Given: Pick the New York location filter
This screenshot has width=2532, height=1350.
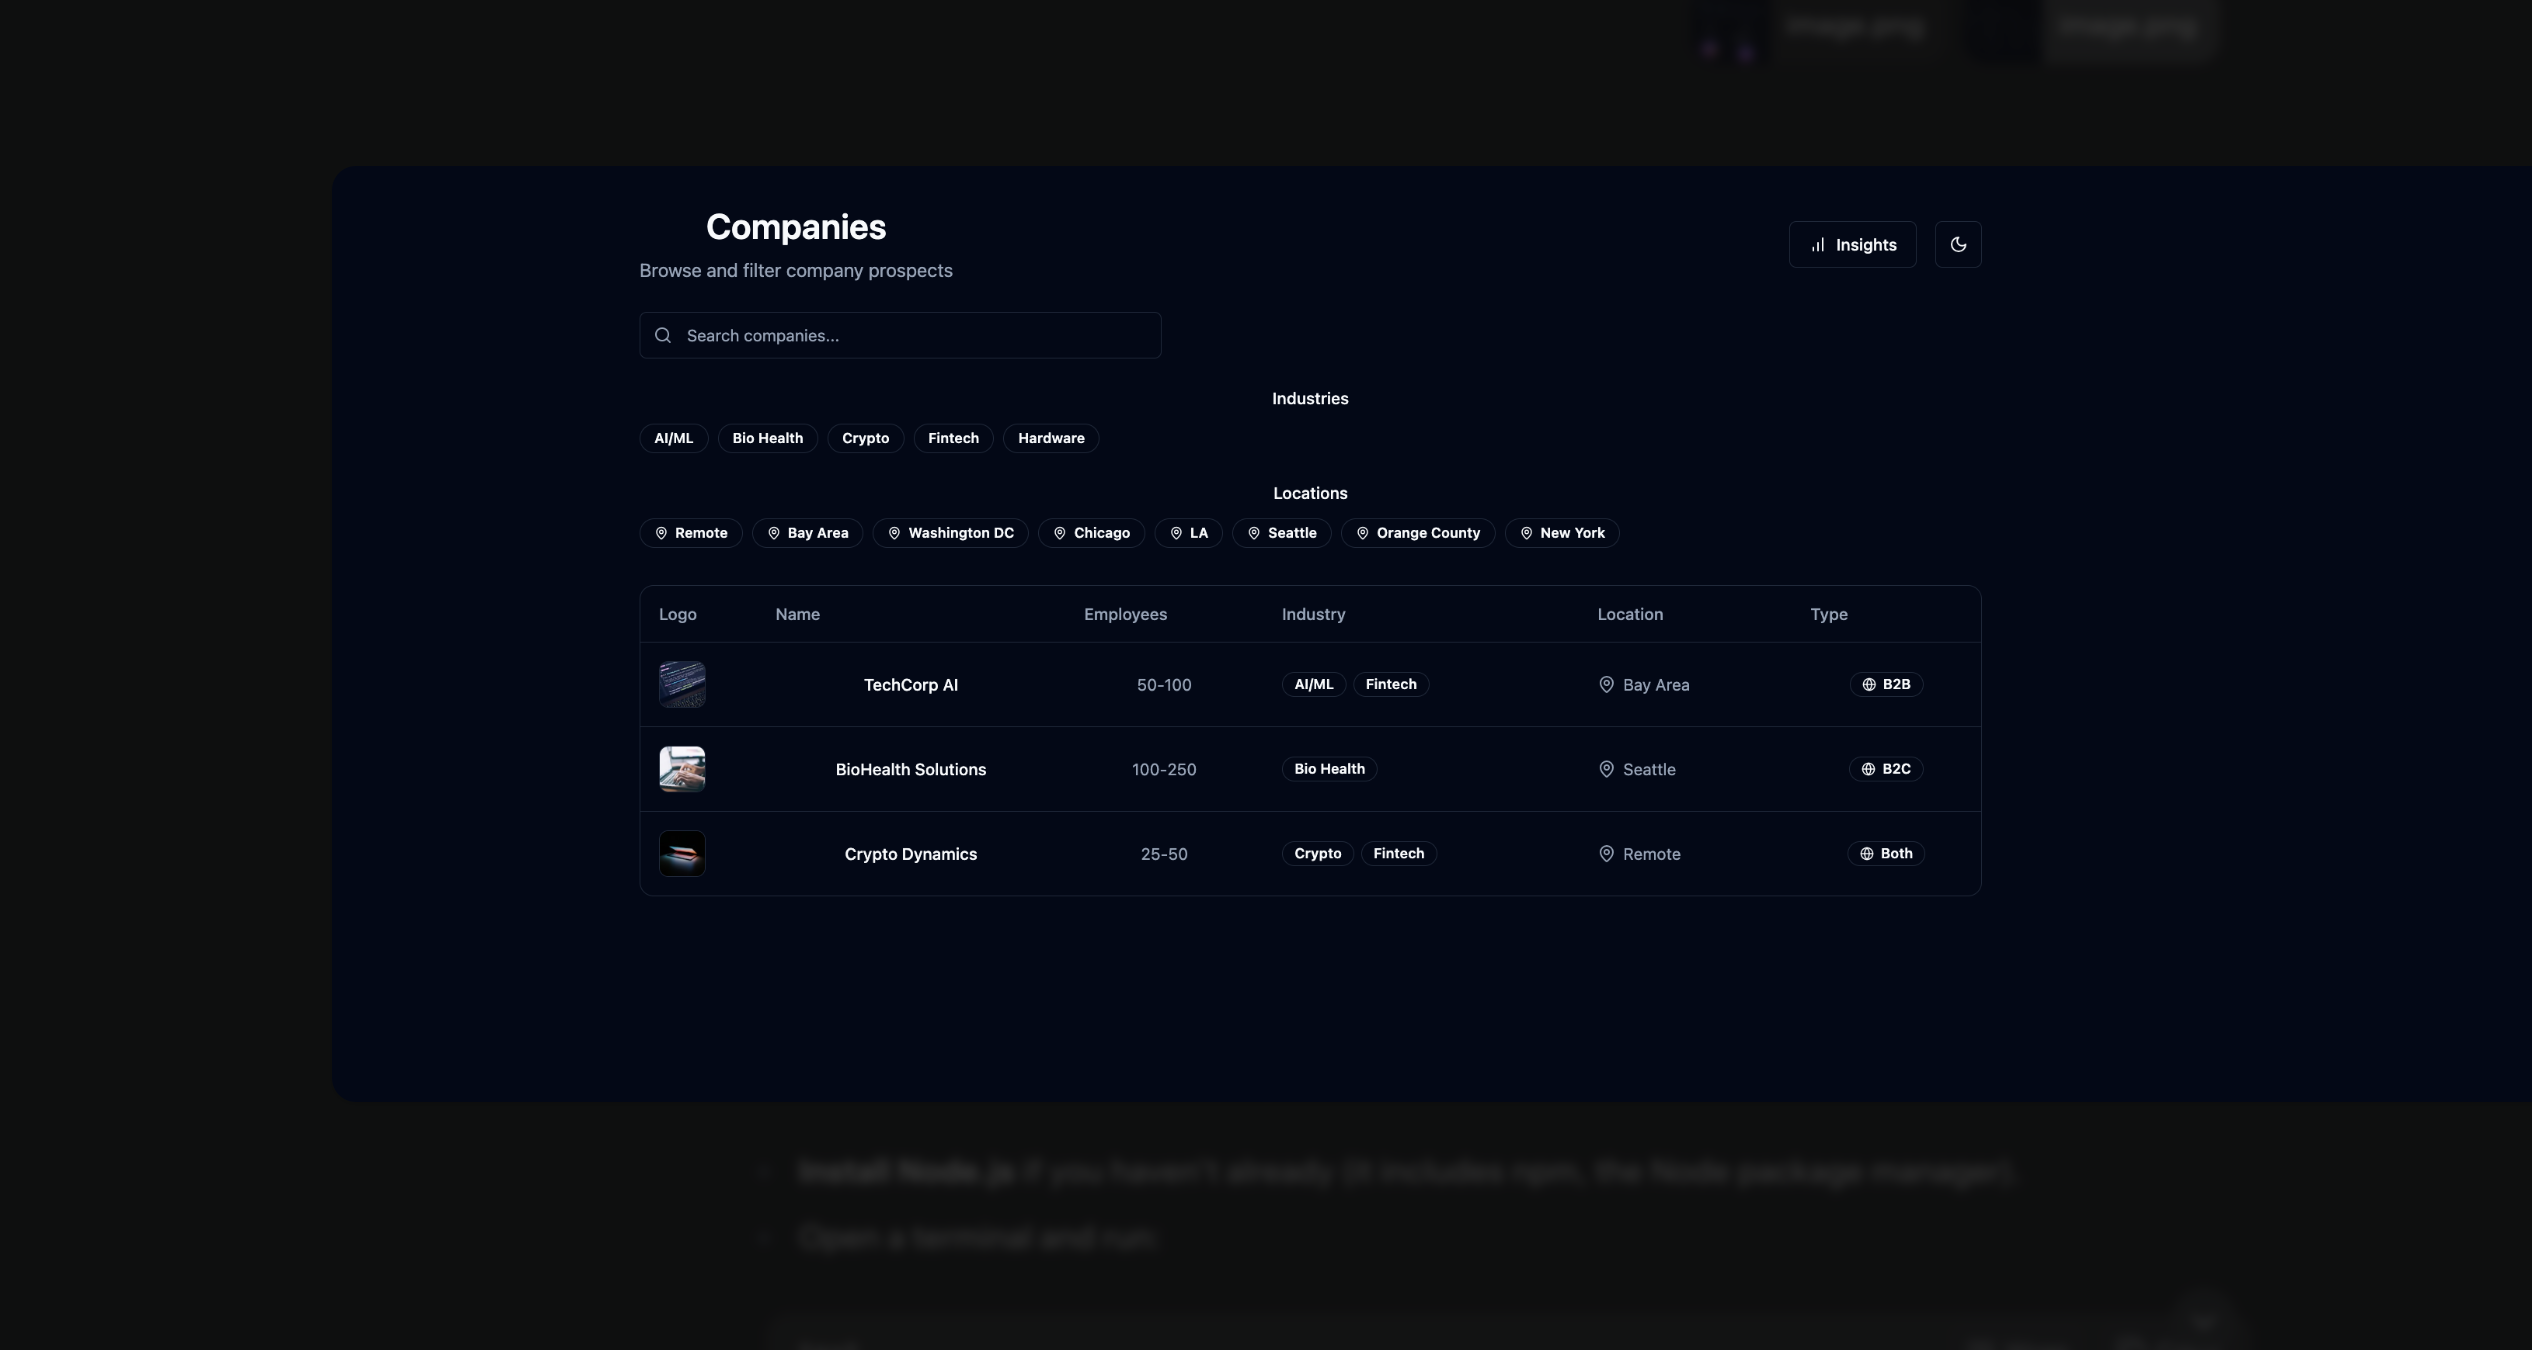Looking at the screenshot, I should click(x=1561, y=533).
